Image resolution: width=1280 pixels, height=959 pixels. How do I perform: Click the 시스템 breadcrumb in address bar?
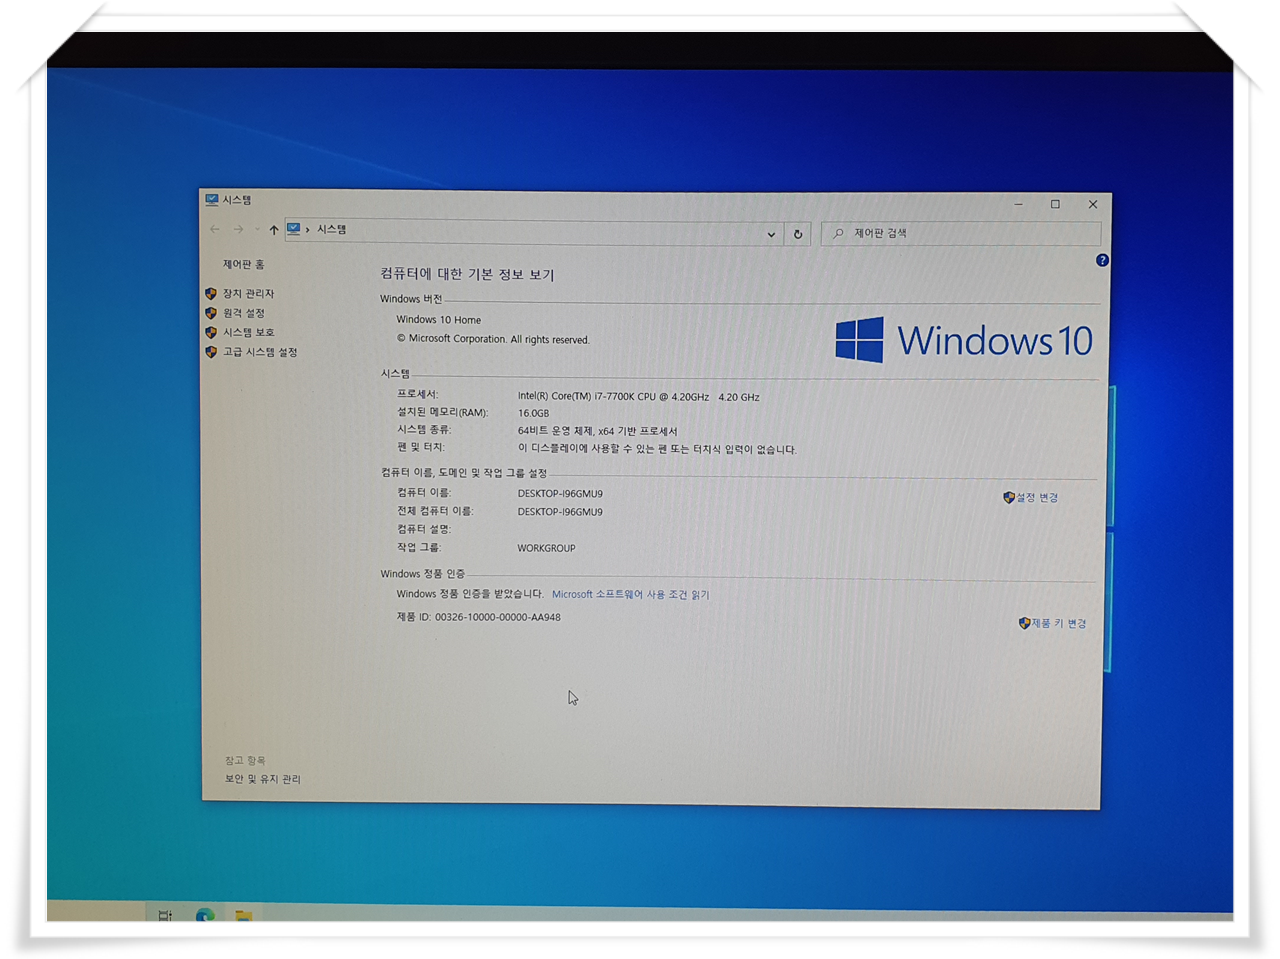[331, 229]
